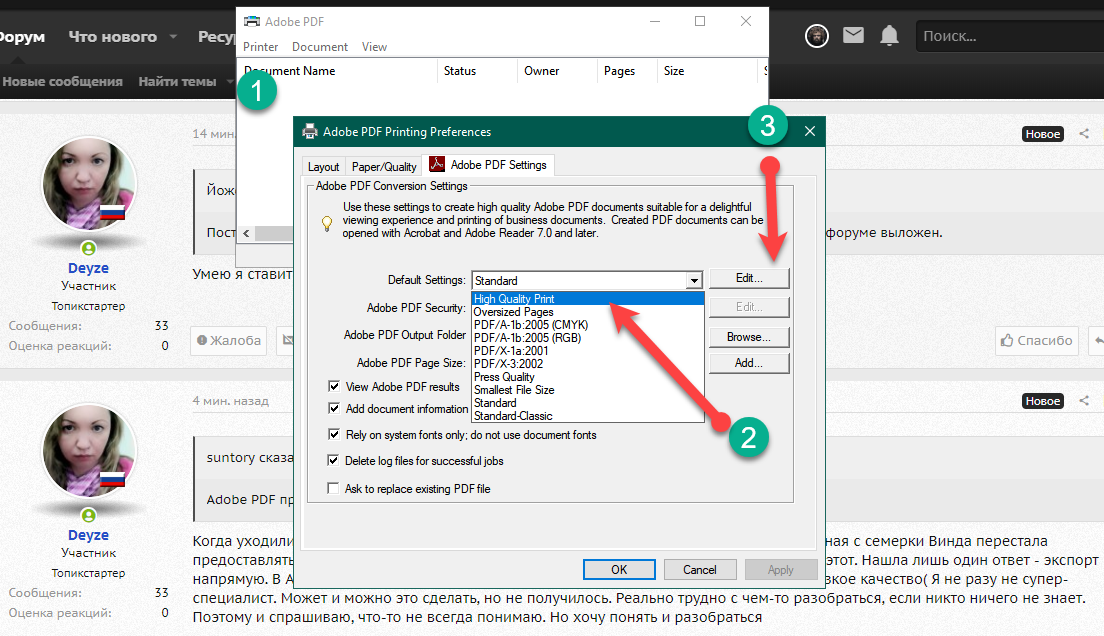This screenshot has width=1104, height=636.
Task: Select Oversized Pages from the list
Action: click(588, 311)
